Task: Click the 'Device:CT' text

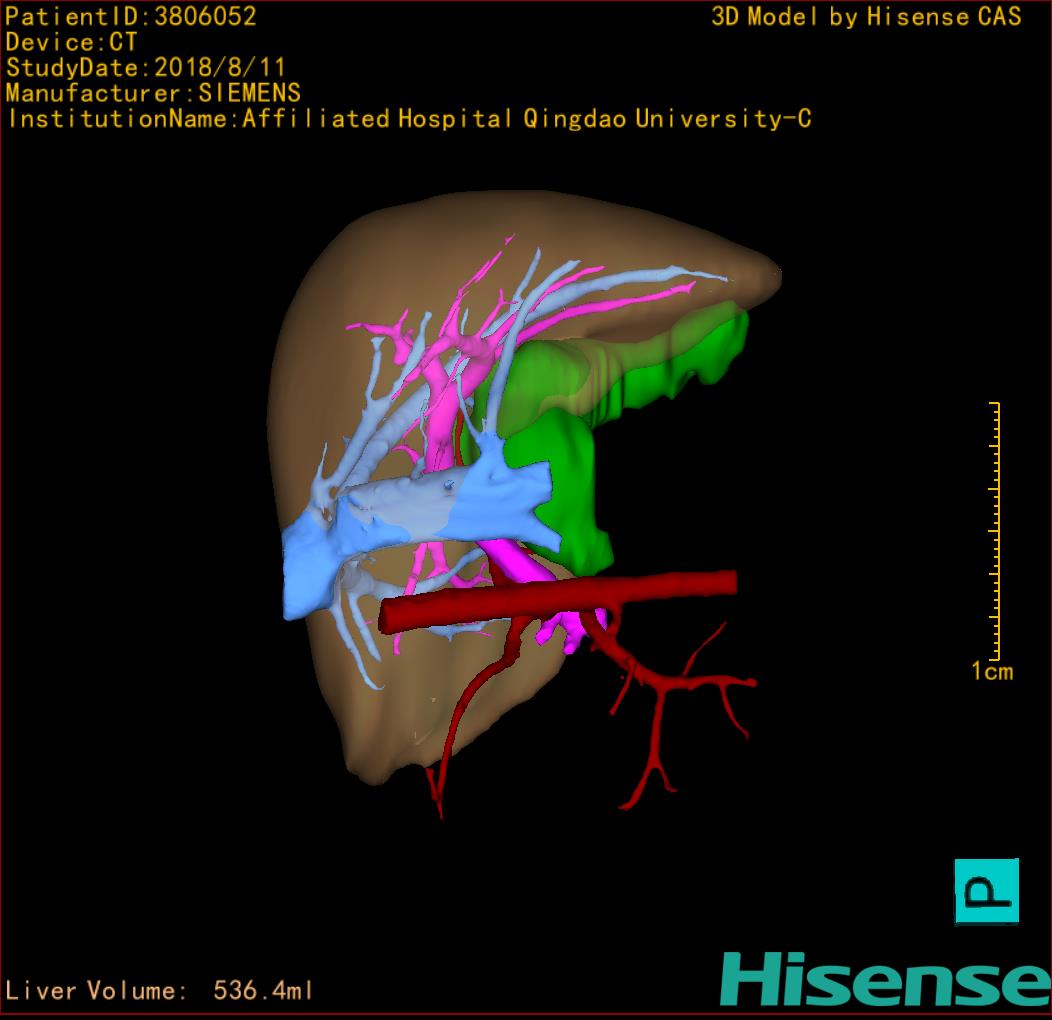Action: click(71, 42)
